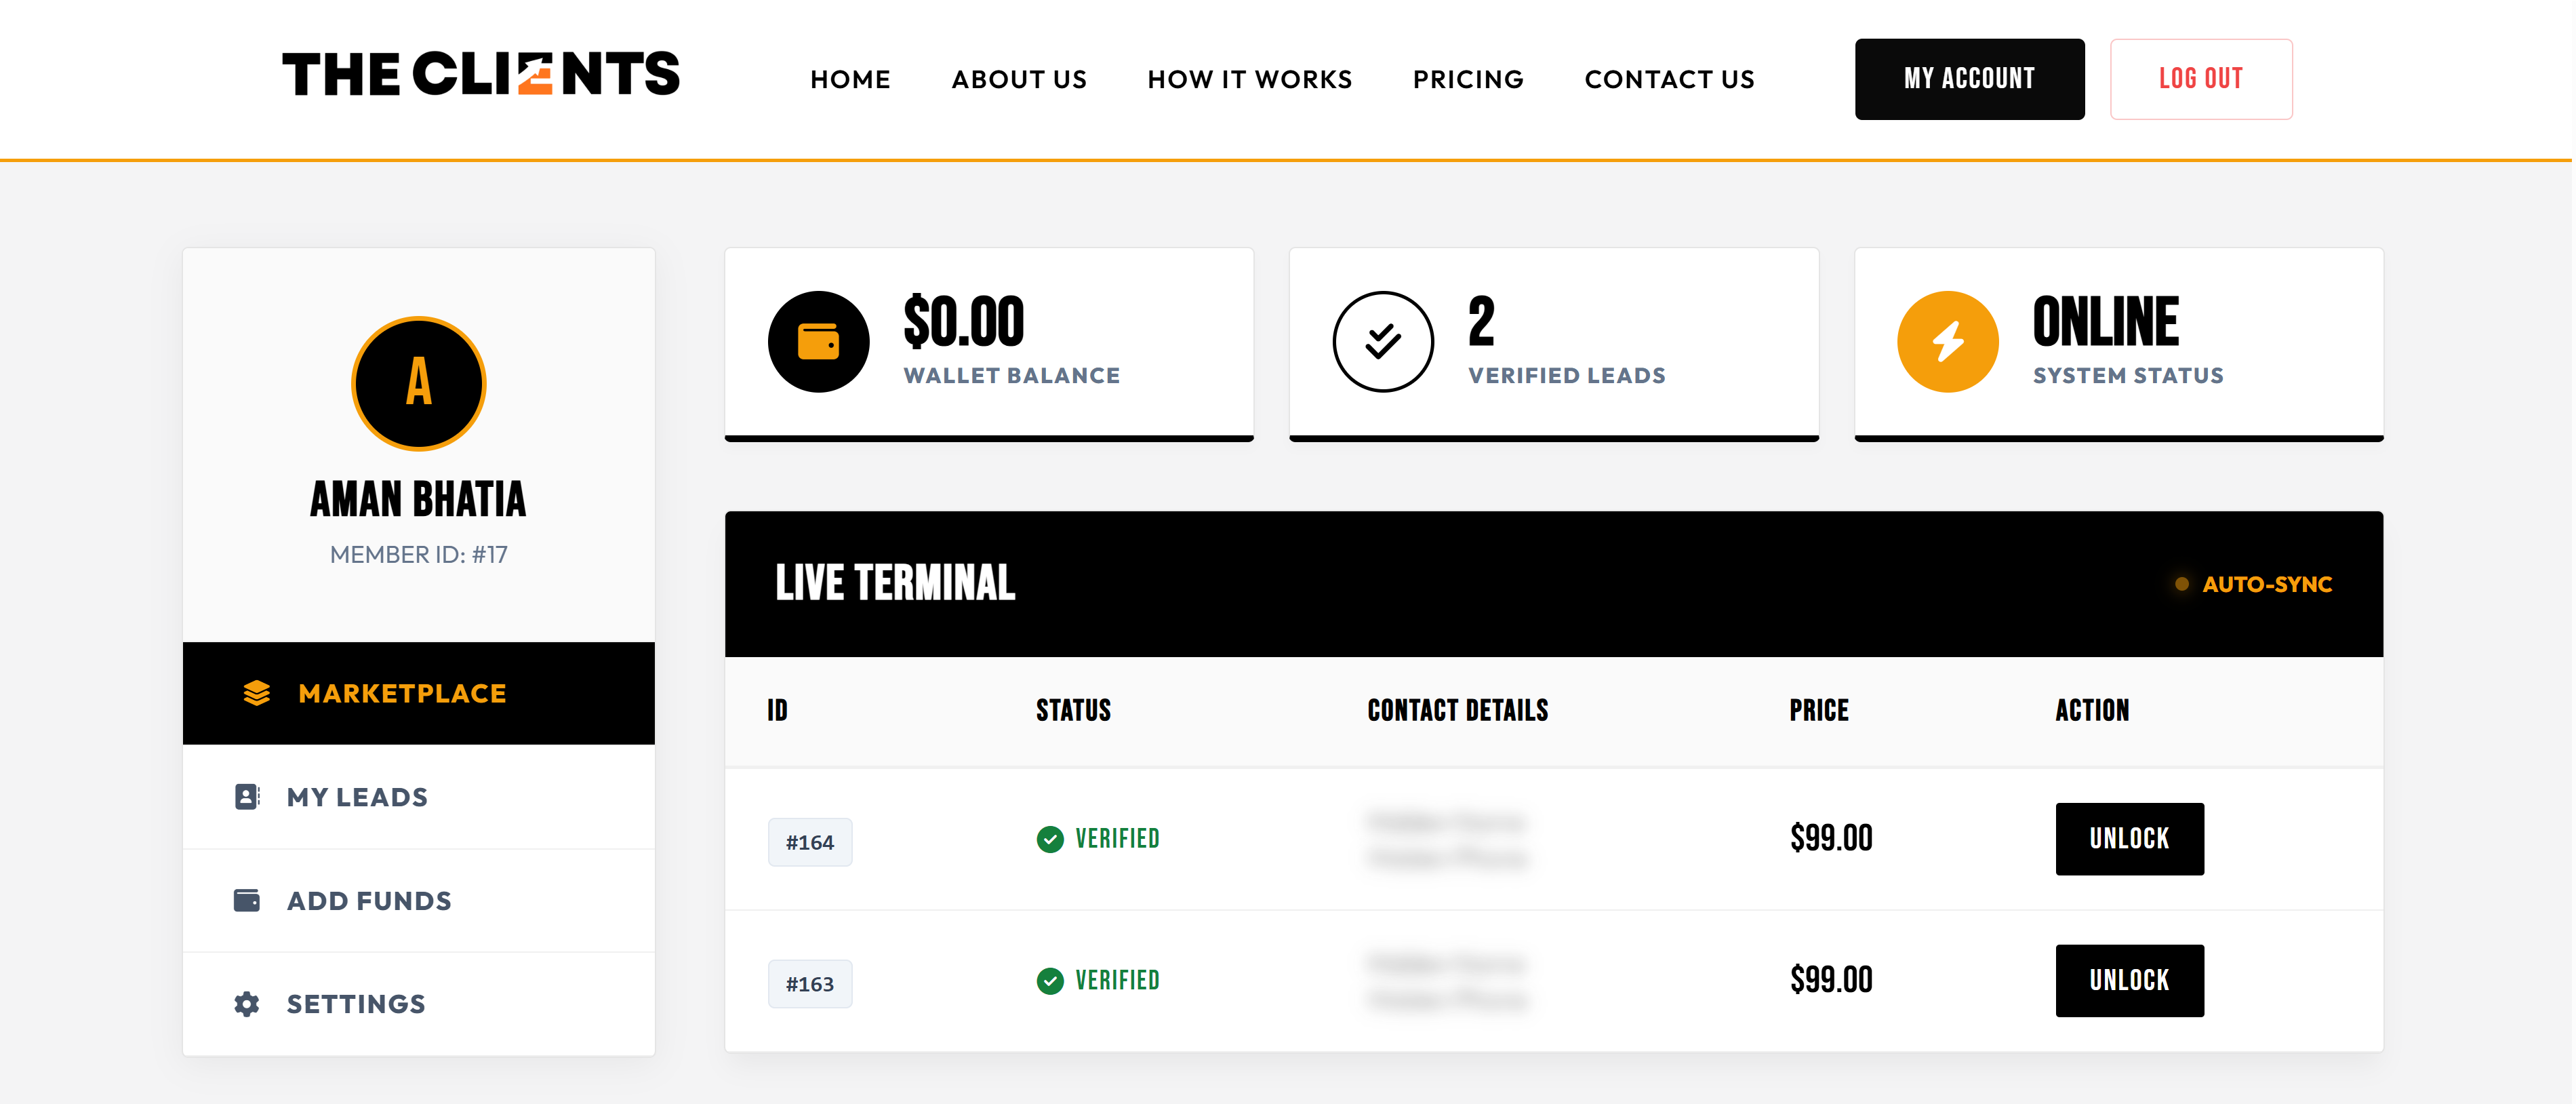The image size is (2576, 1104).
Task: Click the Settings gear icon
Action: coord(246,1003)
